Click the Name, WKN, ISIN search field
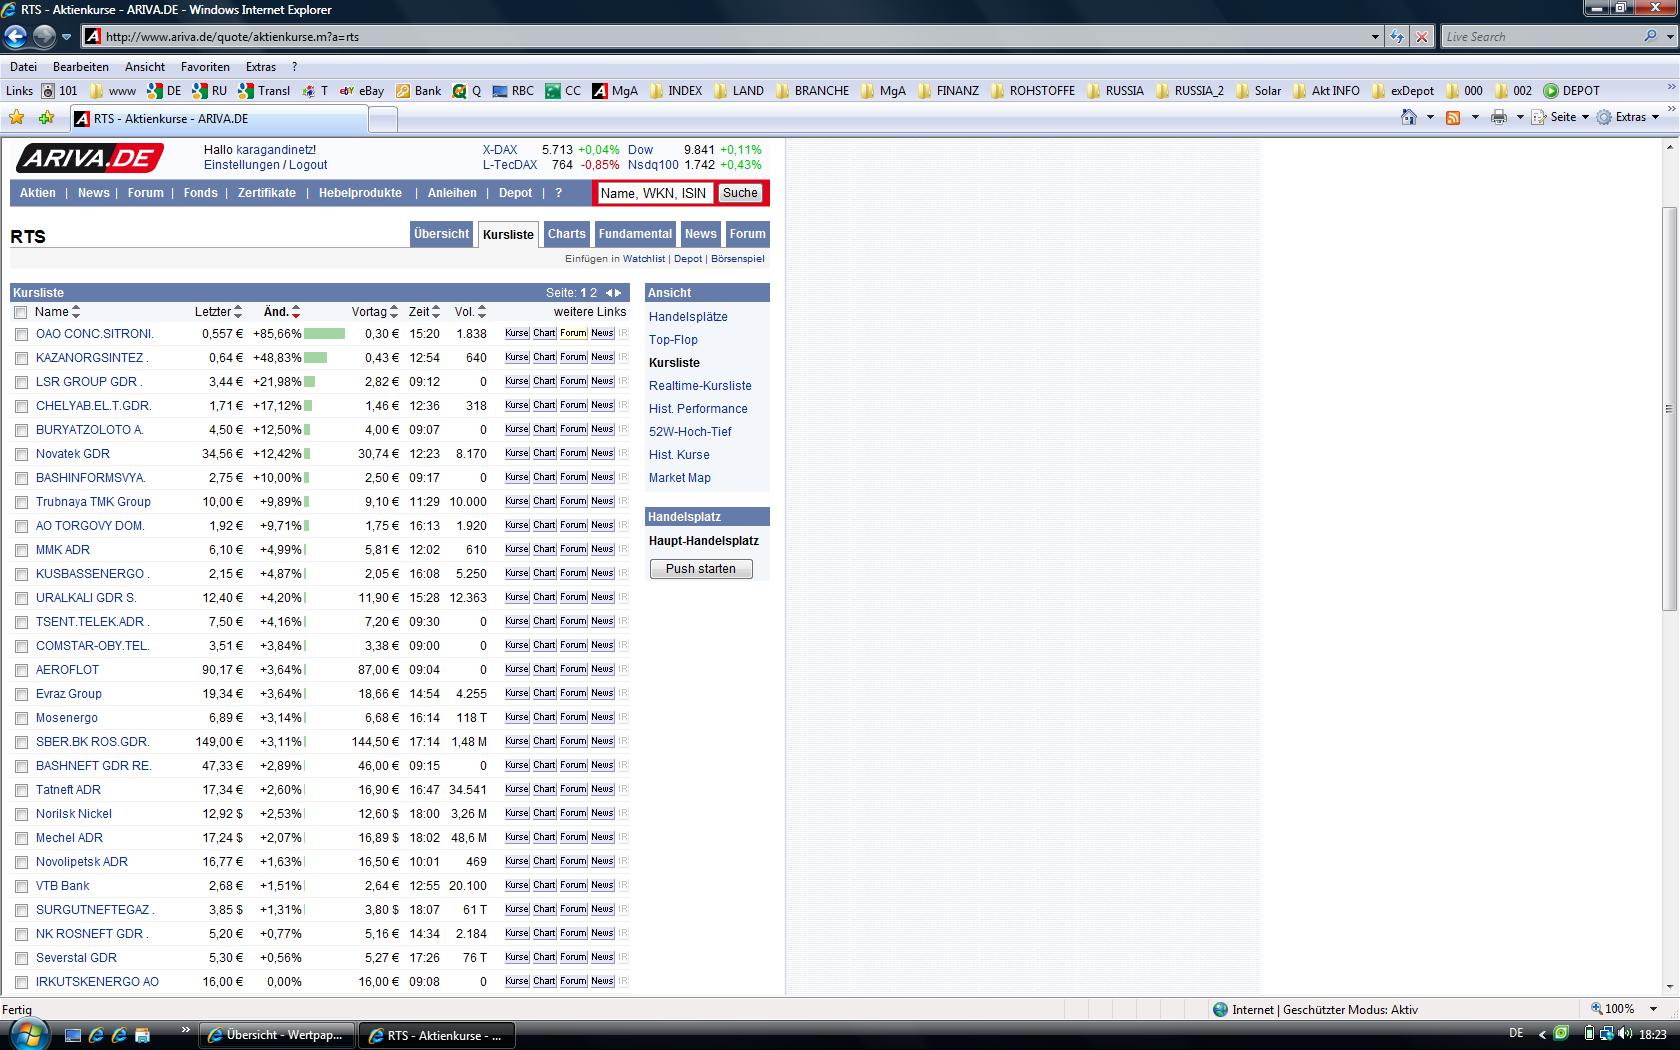 (654, 193)
